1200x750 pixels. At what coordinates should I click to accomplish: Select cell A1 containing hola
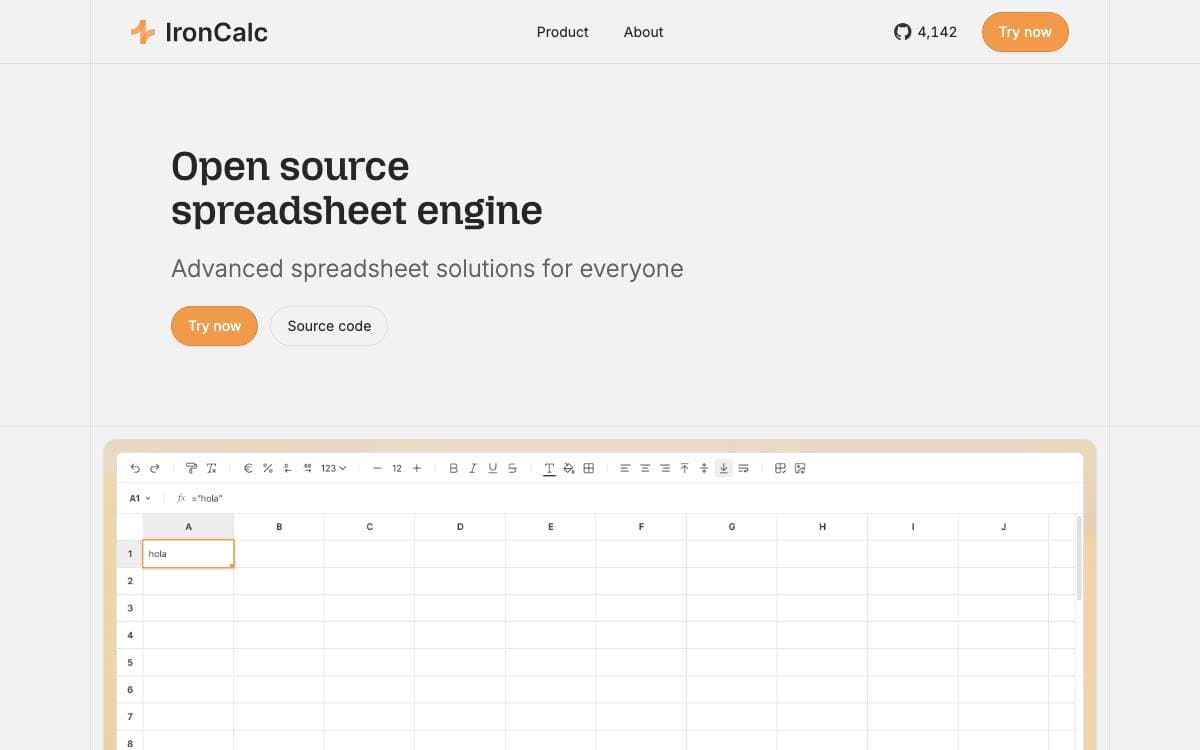tap(189, 554)
